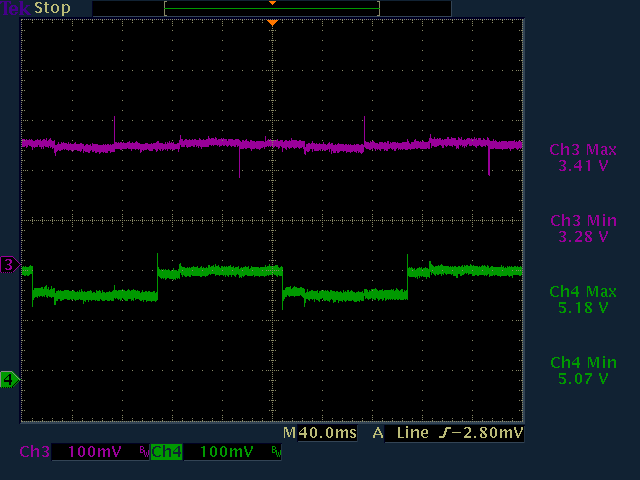Click the green-bracketed record view bar
This screenshot has height=480, width=640.
[x=271, y=8]
